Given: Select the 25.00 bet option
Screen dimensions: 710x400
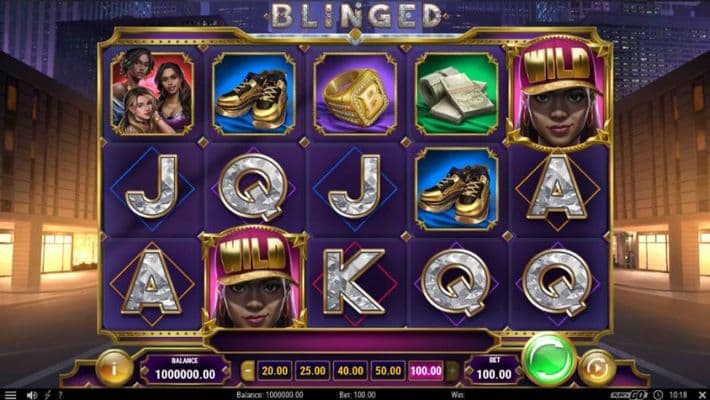Looking at the screenshot, I should point(312,371).
